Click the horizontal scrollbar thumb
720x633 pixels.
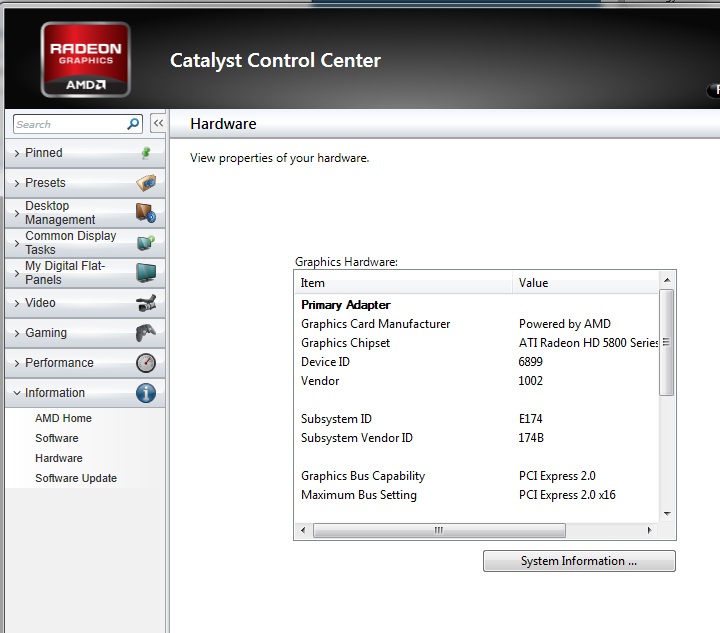click(439, 530)
